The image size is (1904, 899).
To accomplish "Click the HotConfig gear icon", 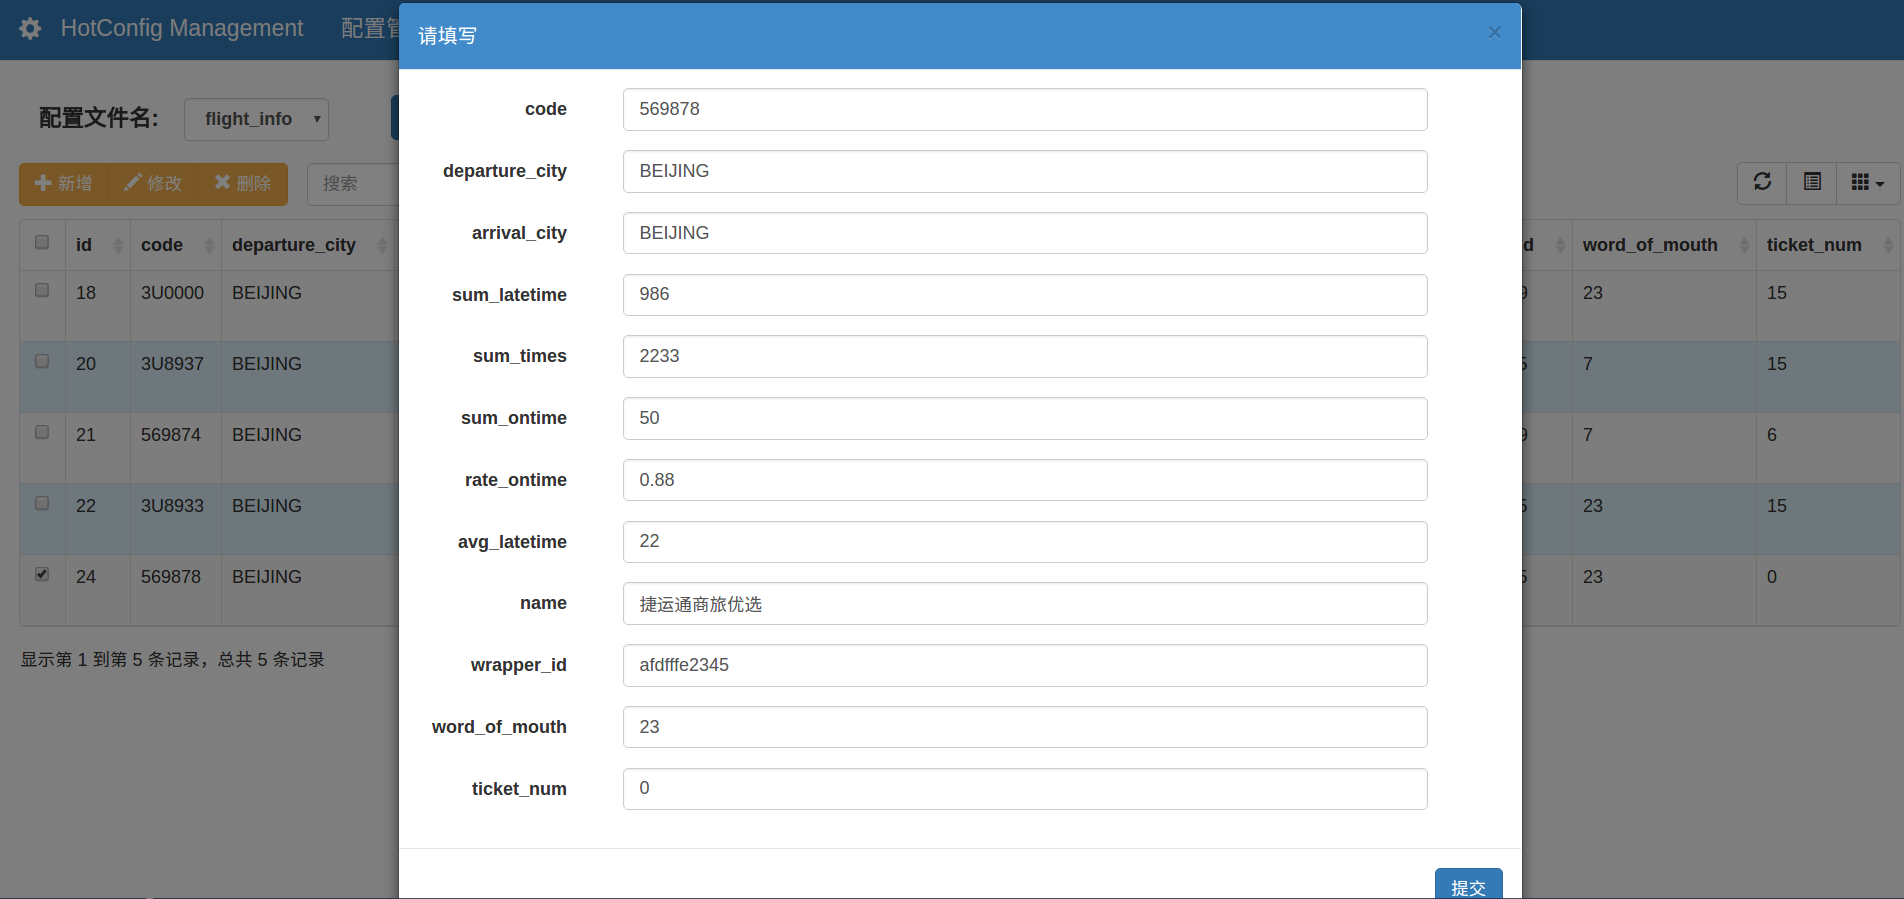I will (31, 28).
